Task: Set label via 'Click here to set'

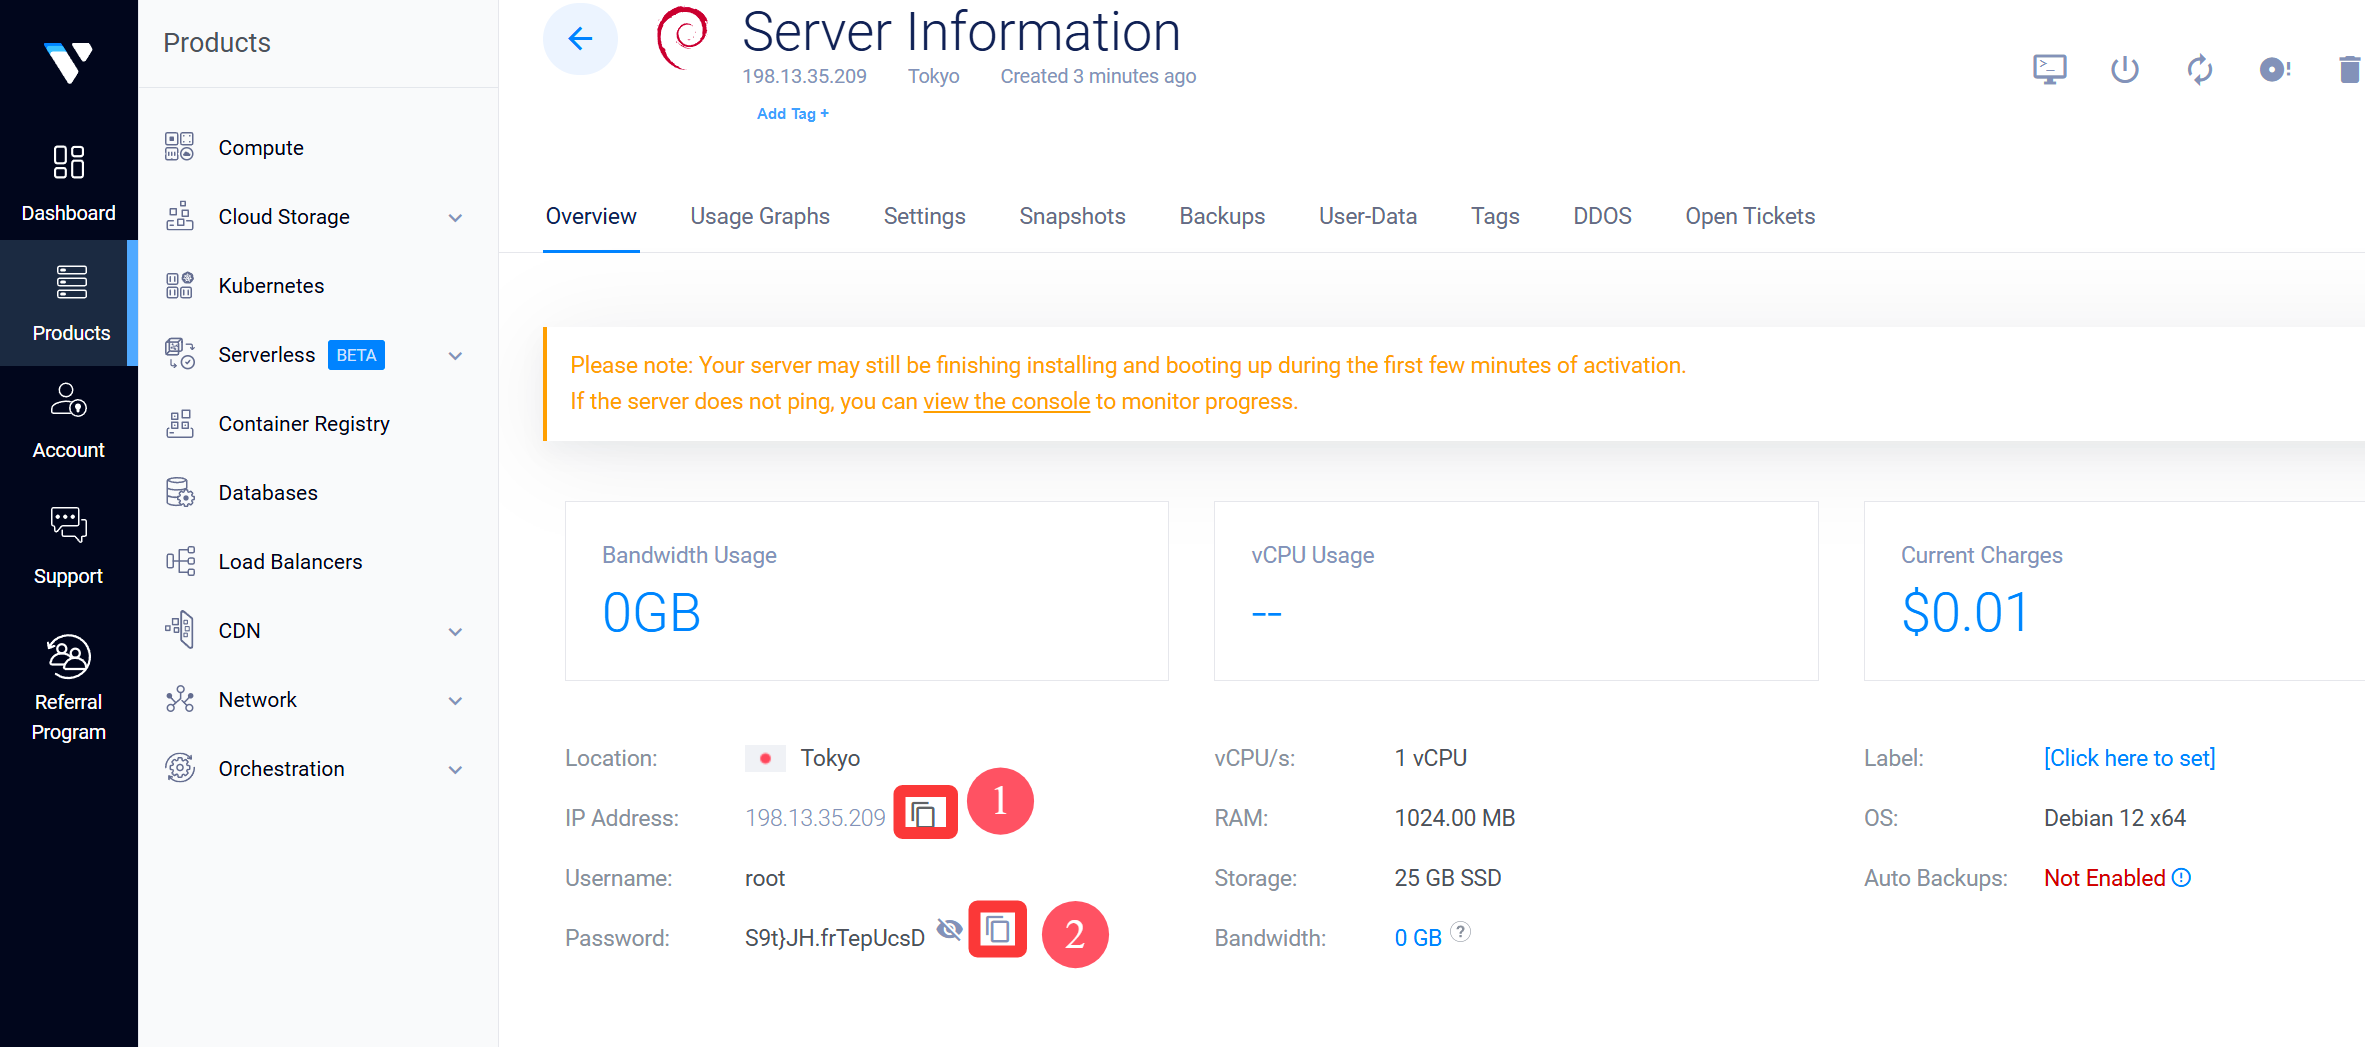Action: 2129,758
